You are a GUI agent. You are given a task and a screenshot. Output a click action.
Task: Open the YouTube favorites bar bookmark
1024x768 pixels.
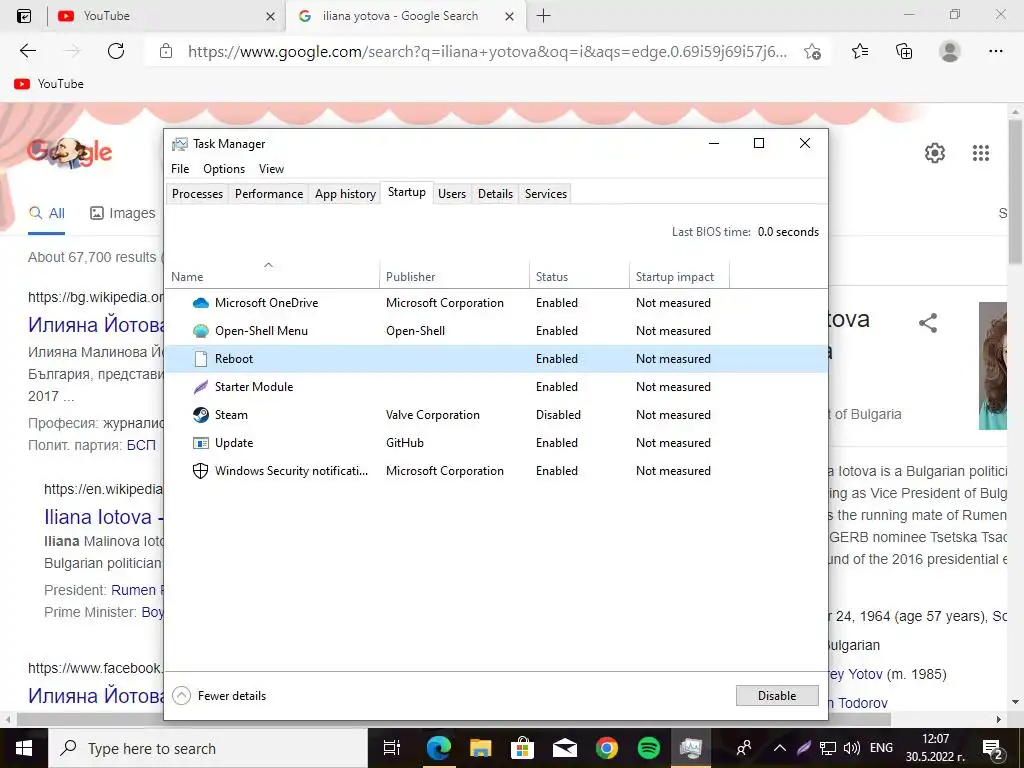pyautogui.click(x=49, y=84)
